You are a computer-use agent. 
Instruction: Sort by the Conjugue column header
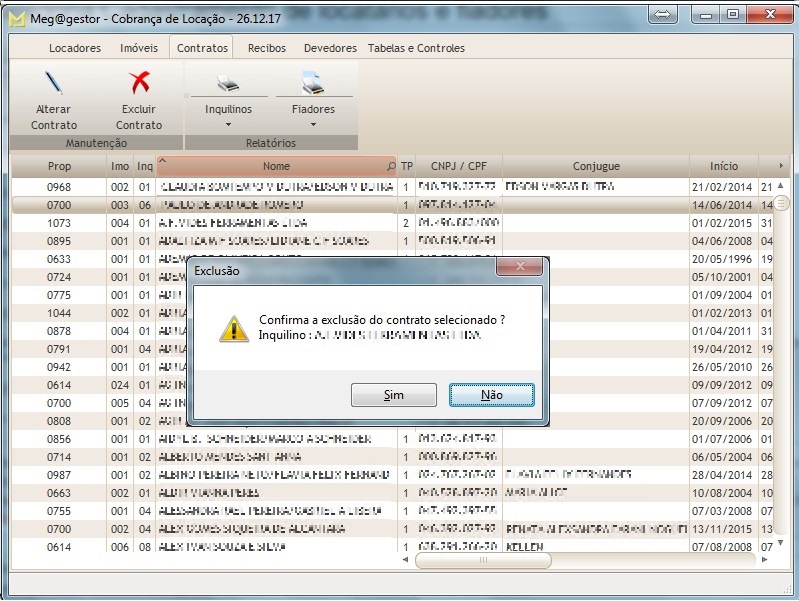[596, 166]
